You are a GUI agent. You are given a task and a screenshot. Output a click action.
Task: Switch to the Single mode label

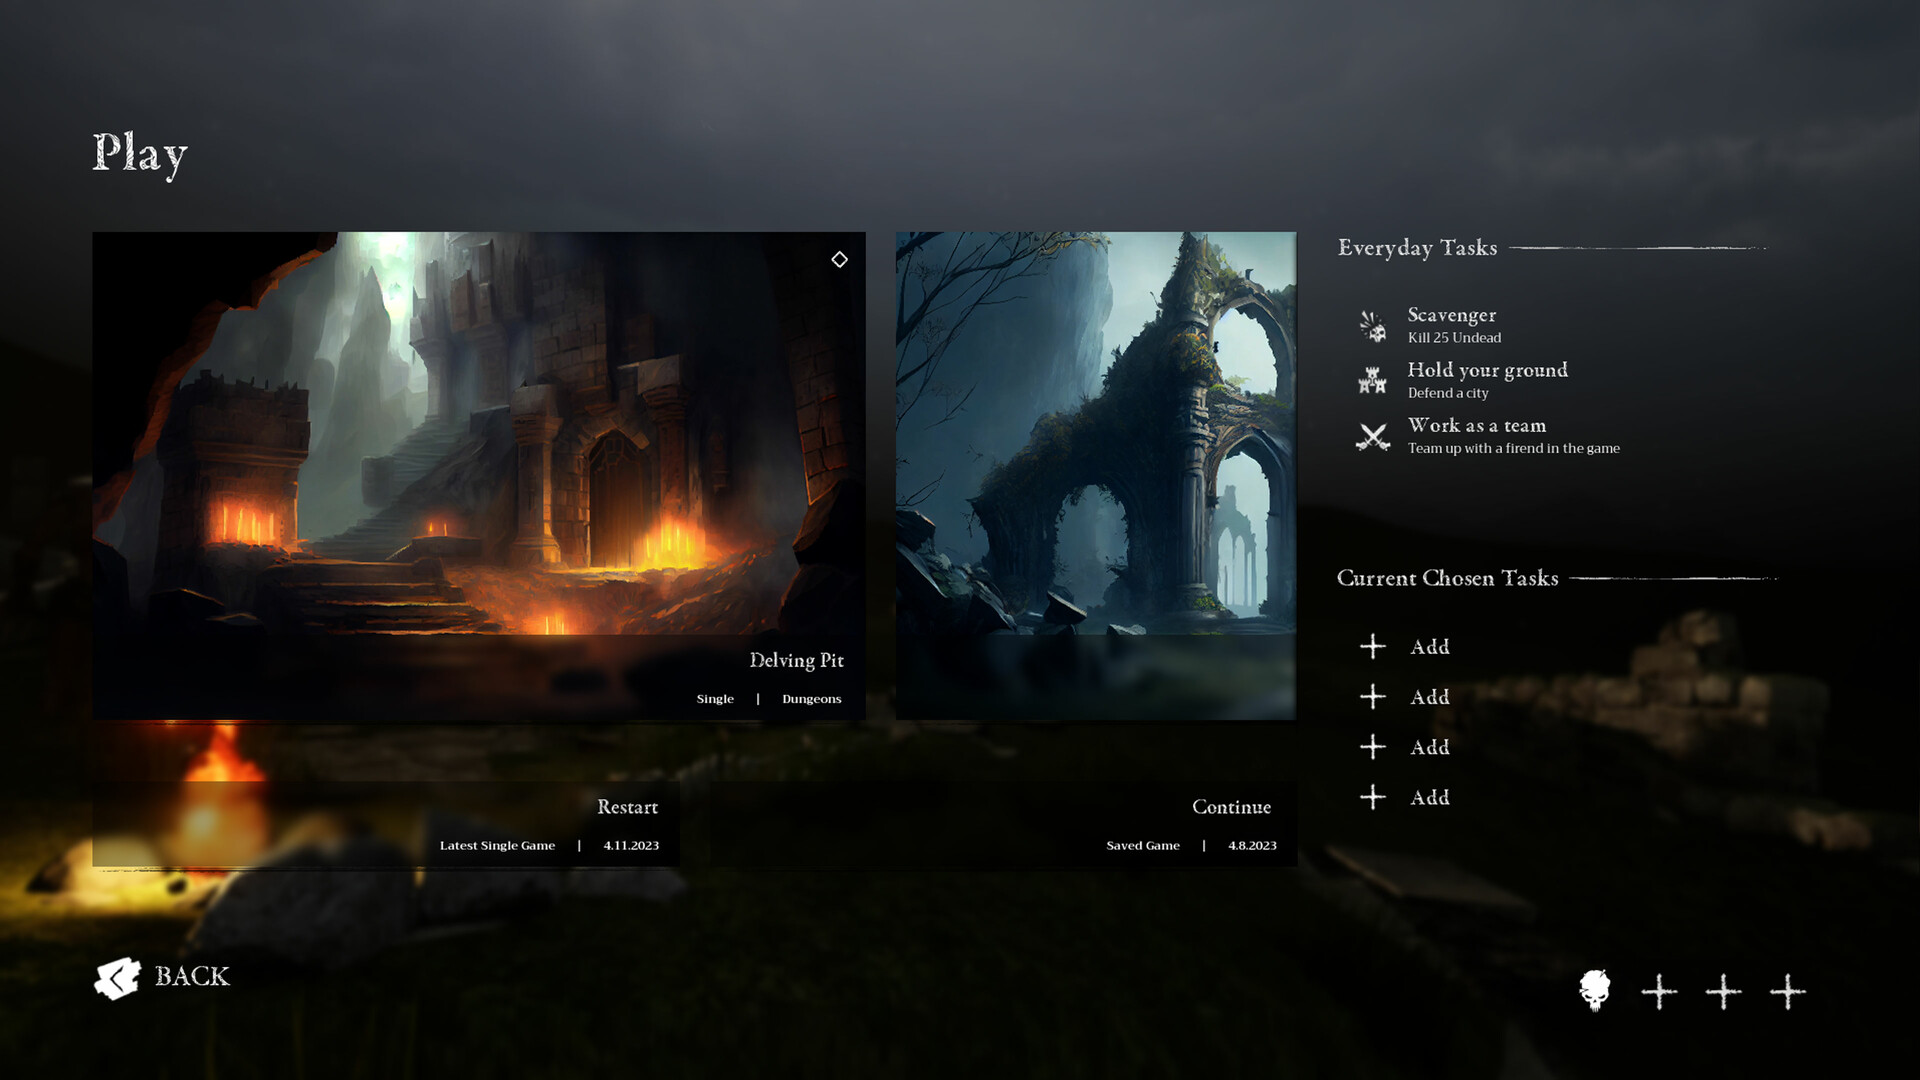click(x=715, y=698)
